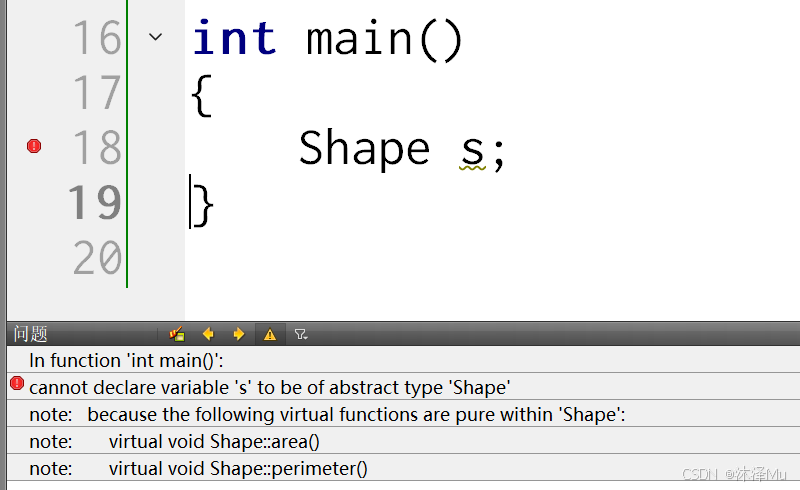Click the 'main()' function name

(x=384, y=40)
